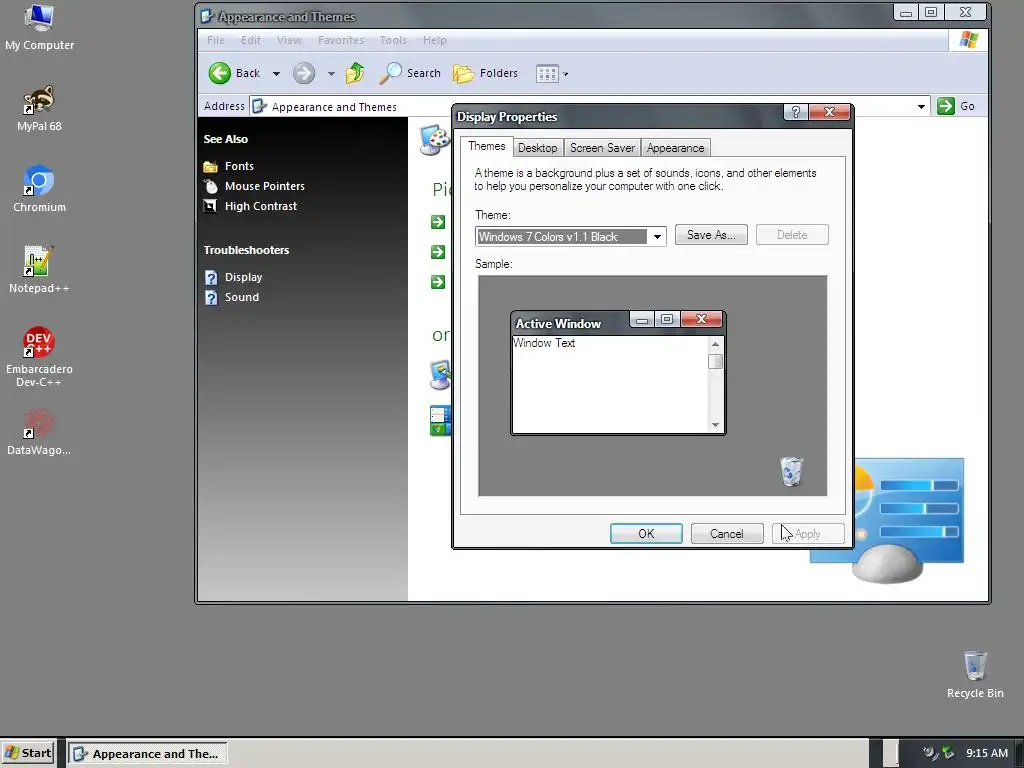Image resolution: width=1024 pixels, height=768 pixels.
Task: Click the Forward arrow toolbar icon
Action: [x=304, y=73]
